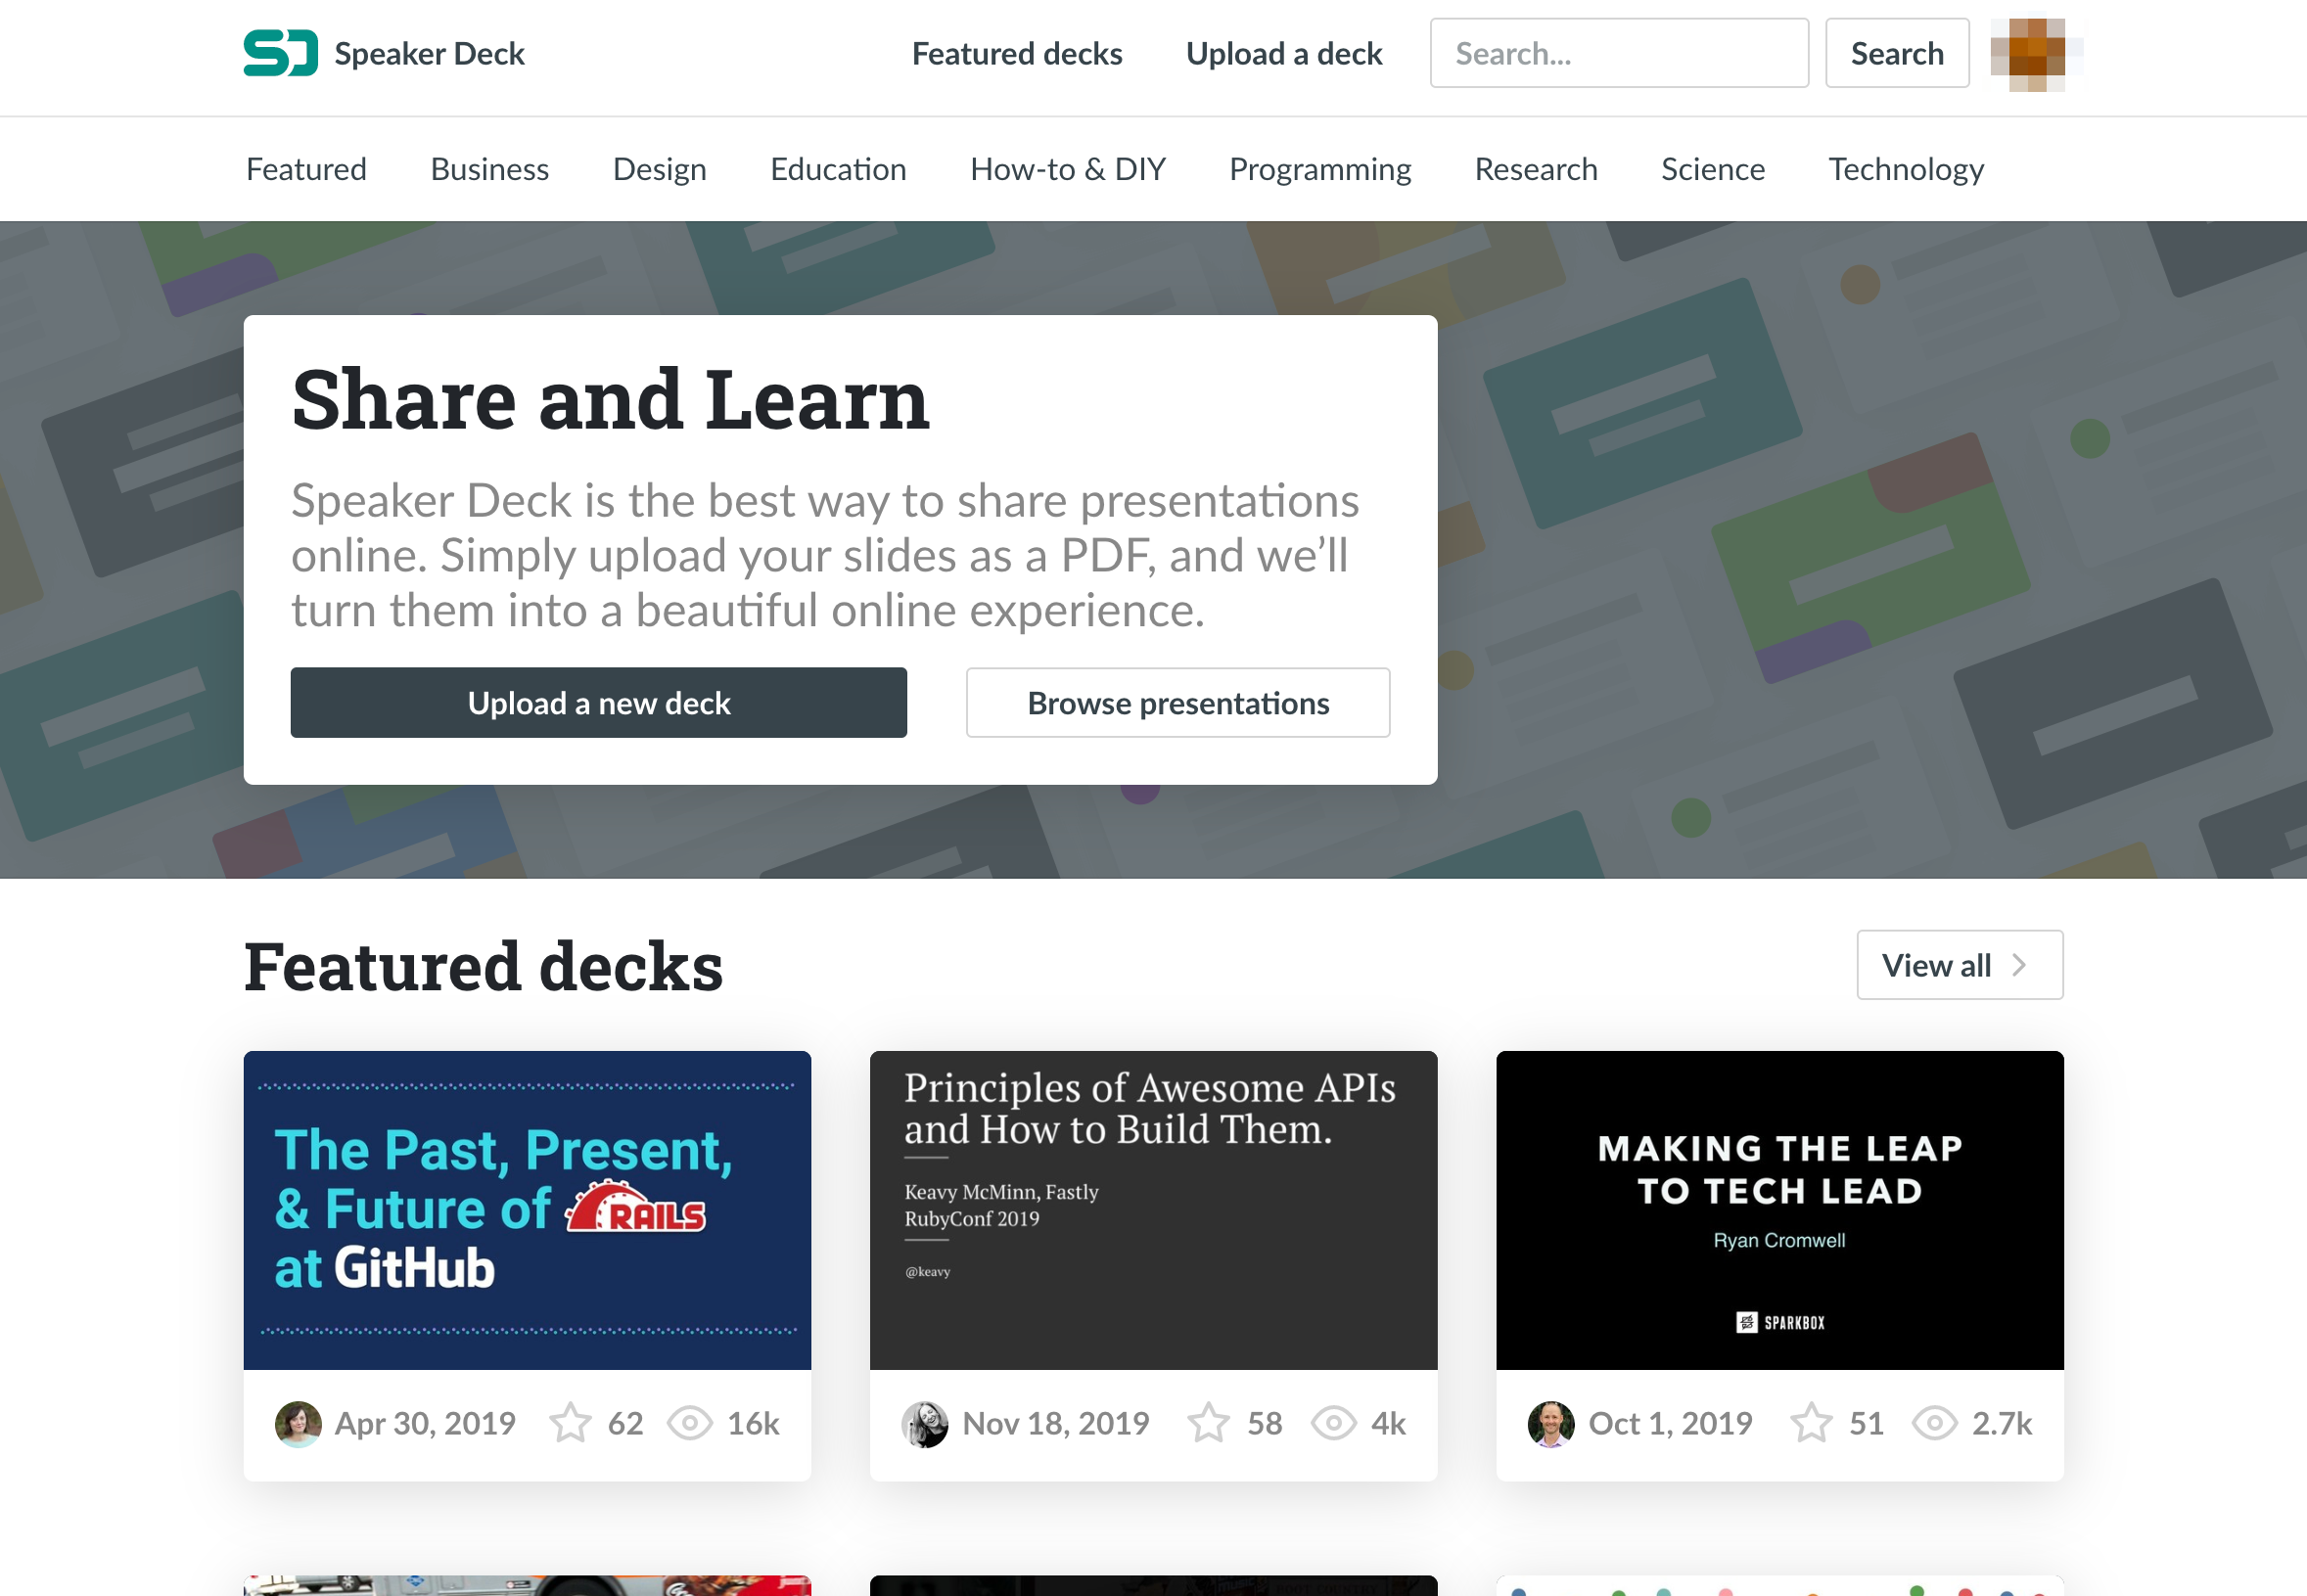Click Upload a deck header link
Image resolution: width=2307 pixels, height=1596 pixels.
(x=1284, y=53)
